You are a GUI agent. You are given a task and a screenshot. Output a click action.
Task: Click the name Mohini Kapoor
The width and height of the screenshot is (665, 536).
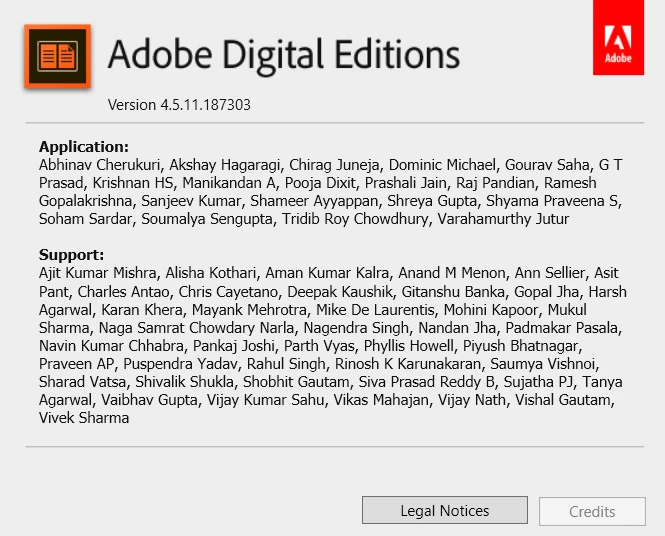(x=491, y=310)
